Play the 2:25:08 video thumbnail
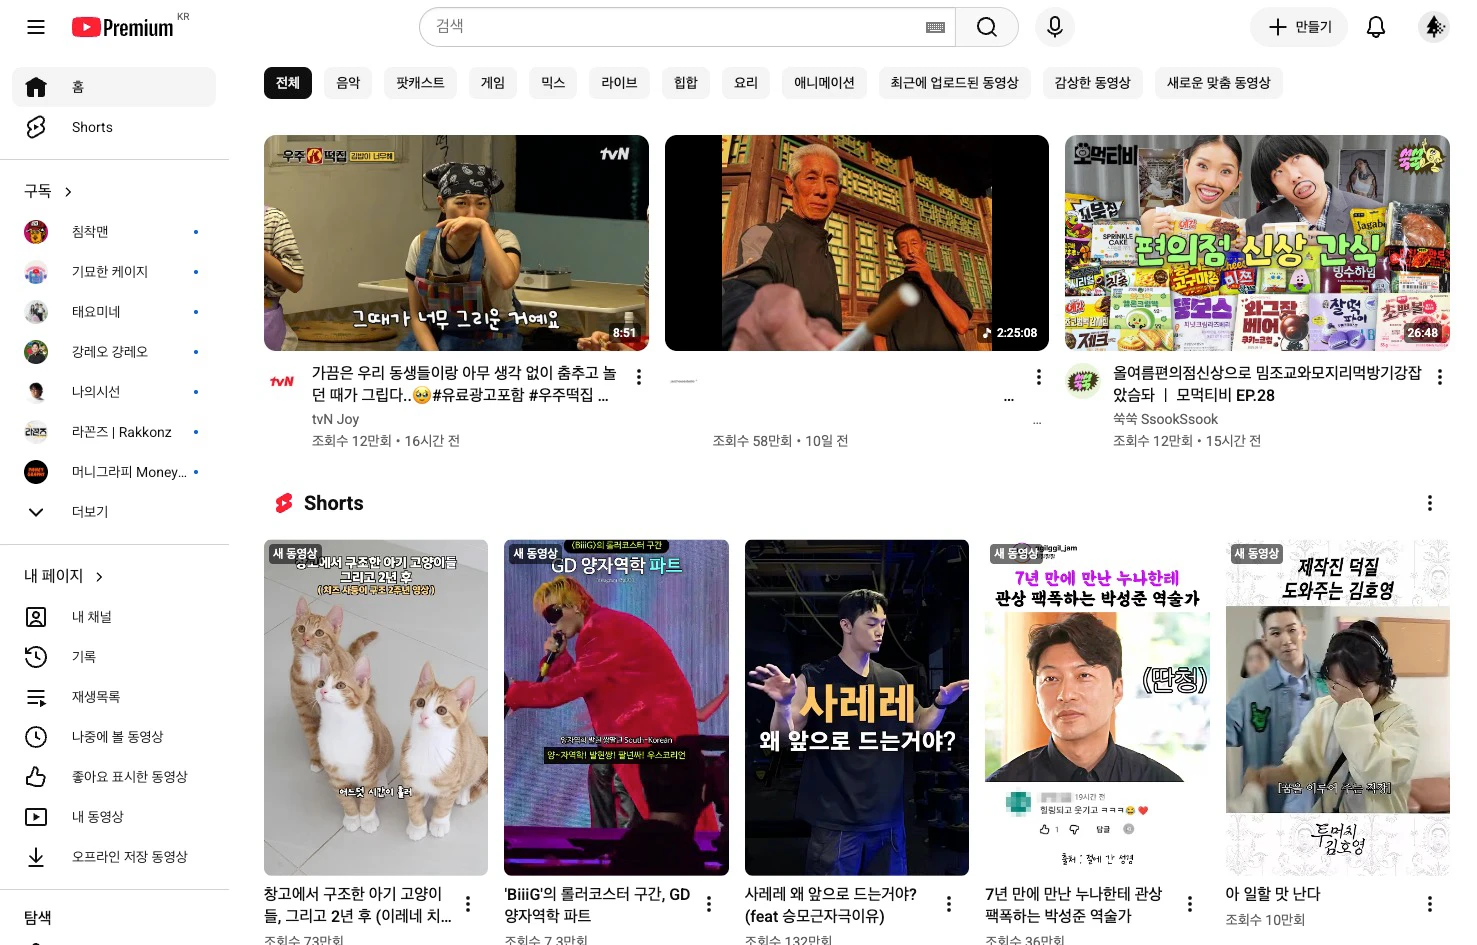1477x945 pixels. pyautogui.click(x=857, y=243)
